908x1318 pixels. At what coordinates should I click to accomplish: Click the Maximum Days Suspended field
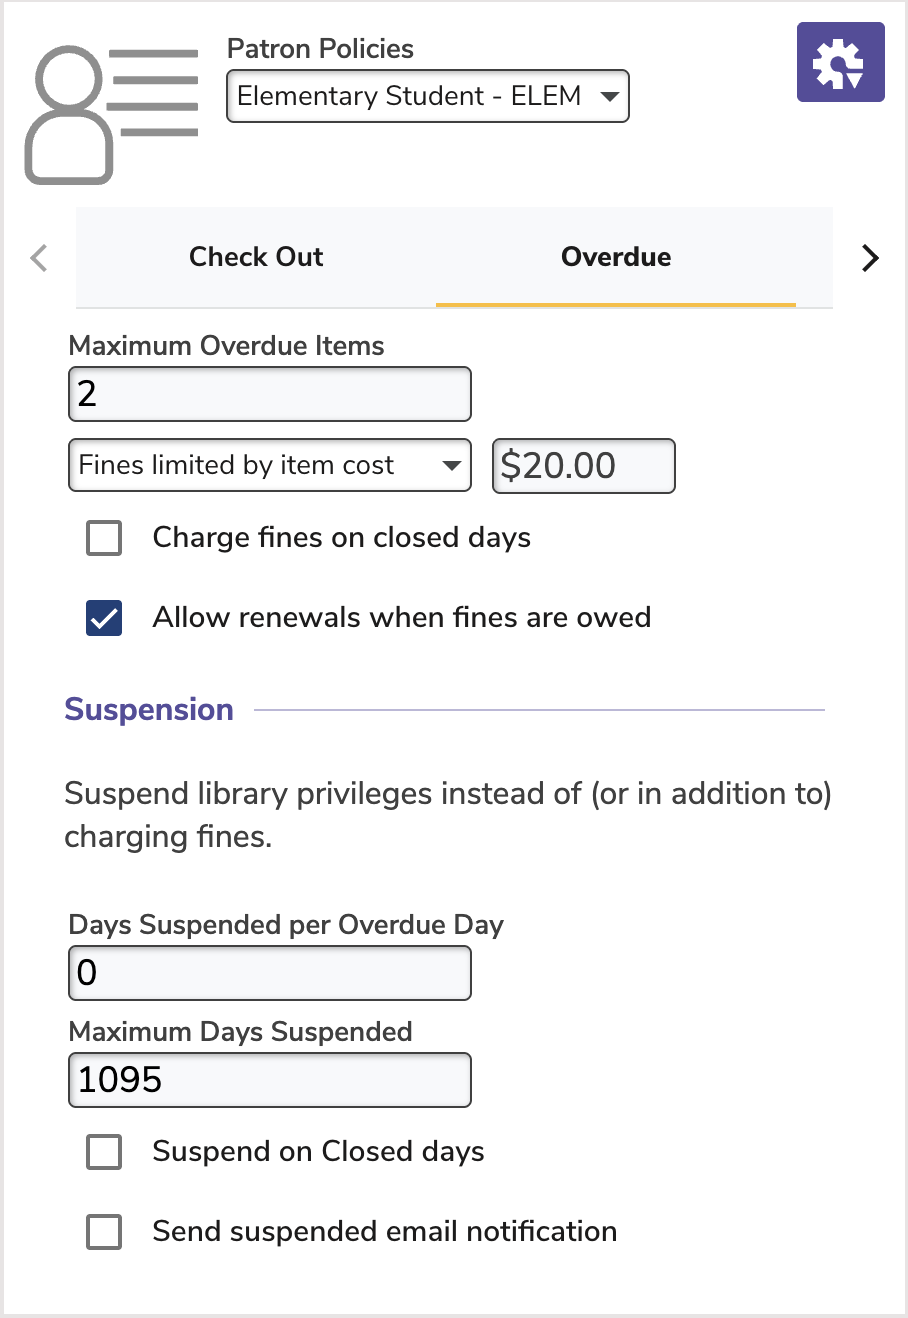click(x=269, y=1080)
